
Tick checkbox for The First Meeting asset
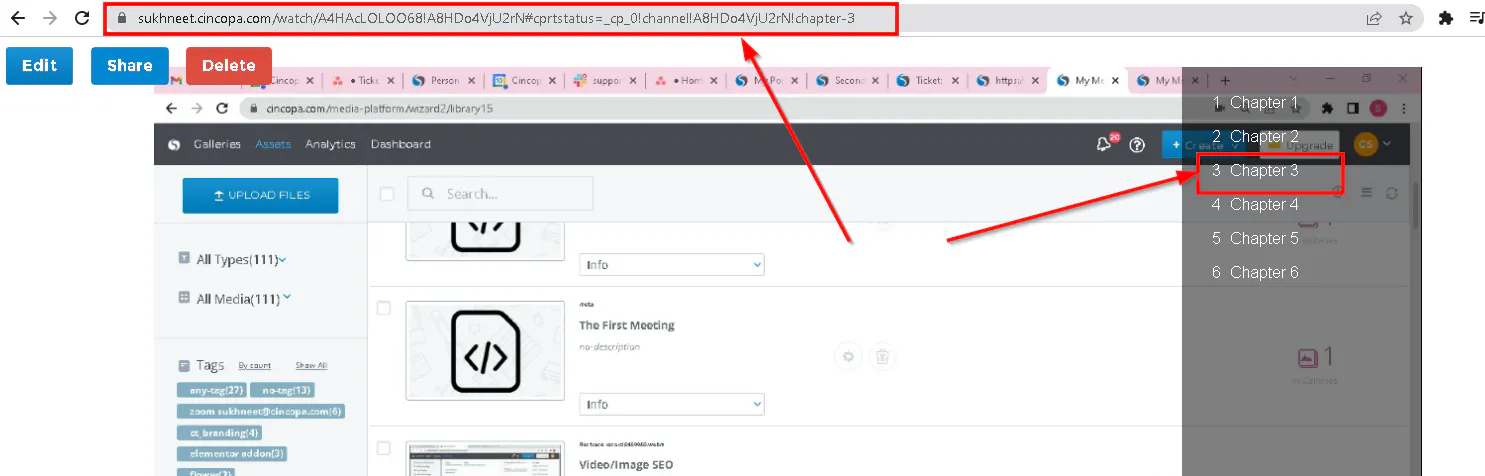(x=383, y=309)
